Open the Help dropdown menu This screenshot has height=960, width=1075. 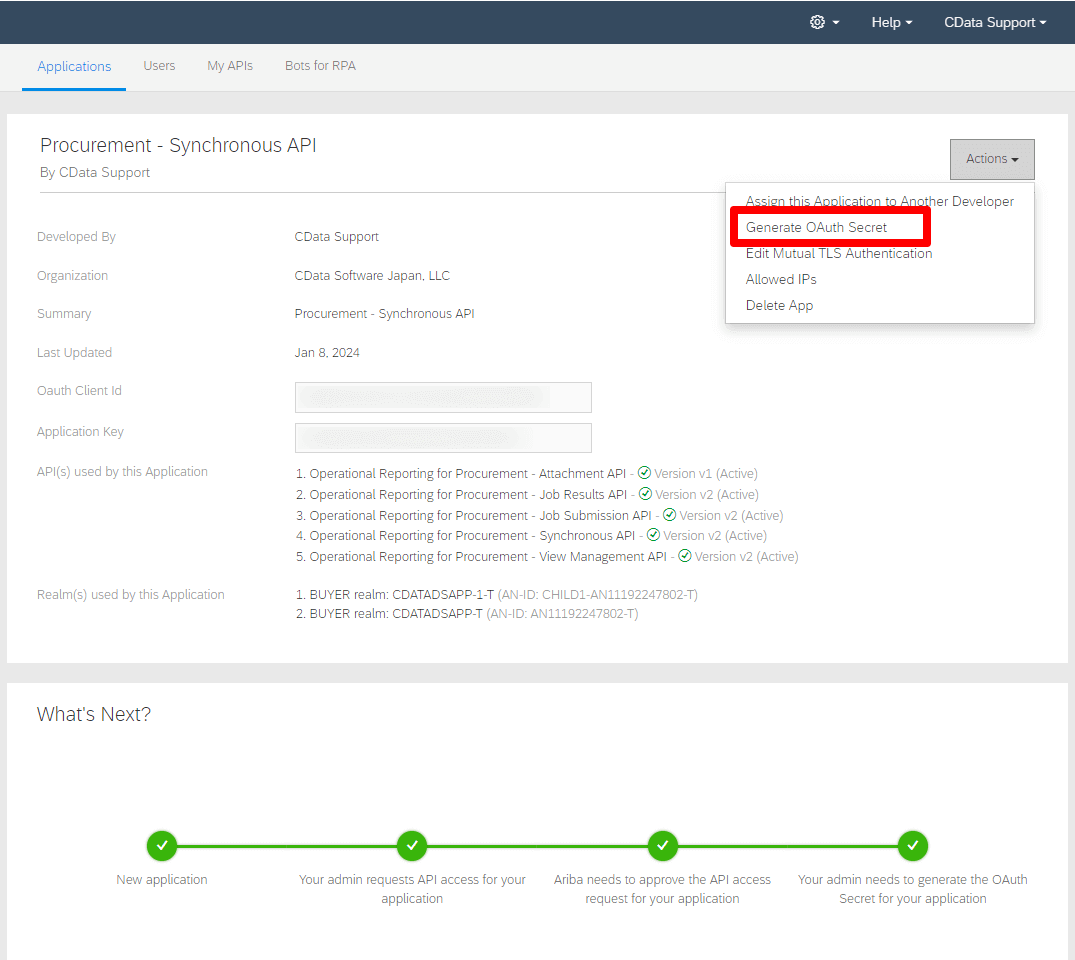[891, 22]
